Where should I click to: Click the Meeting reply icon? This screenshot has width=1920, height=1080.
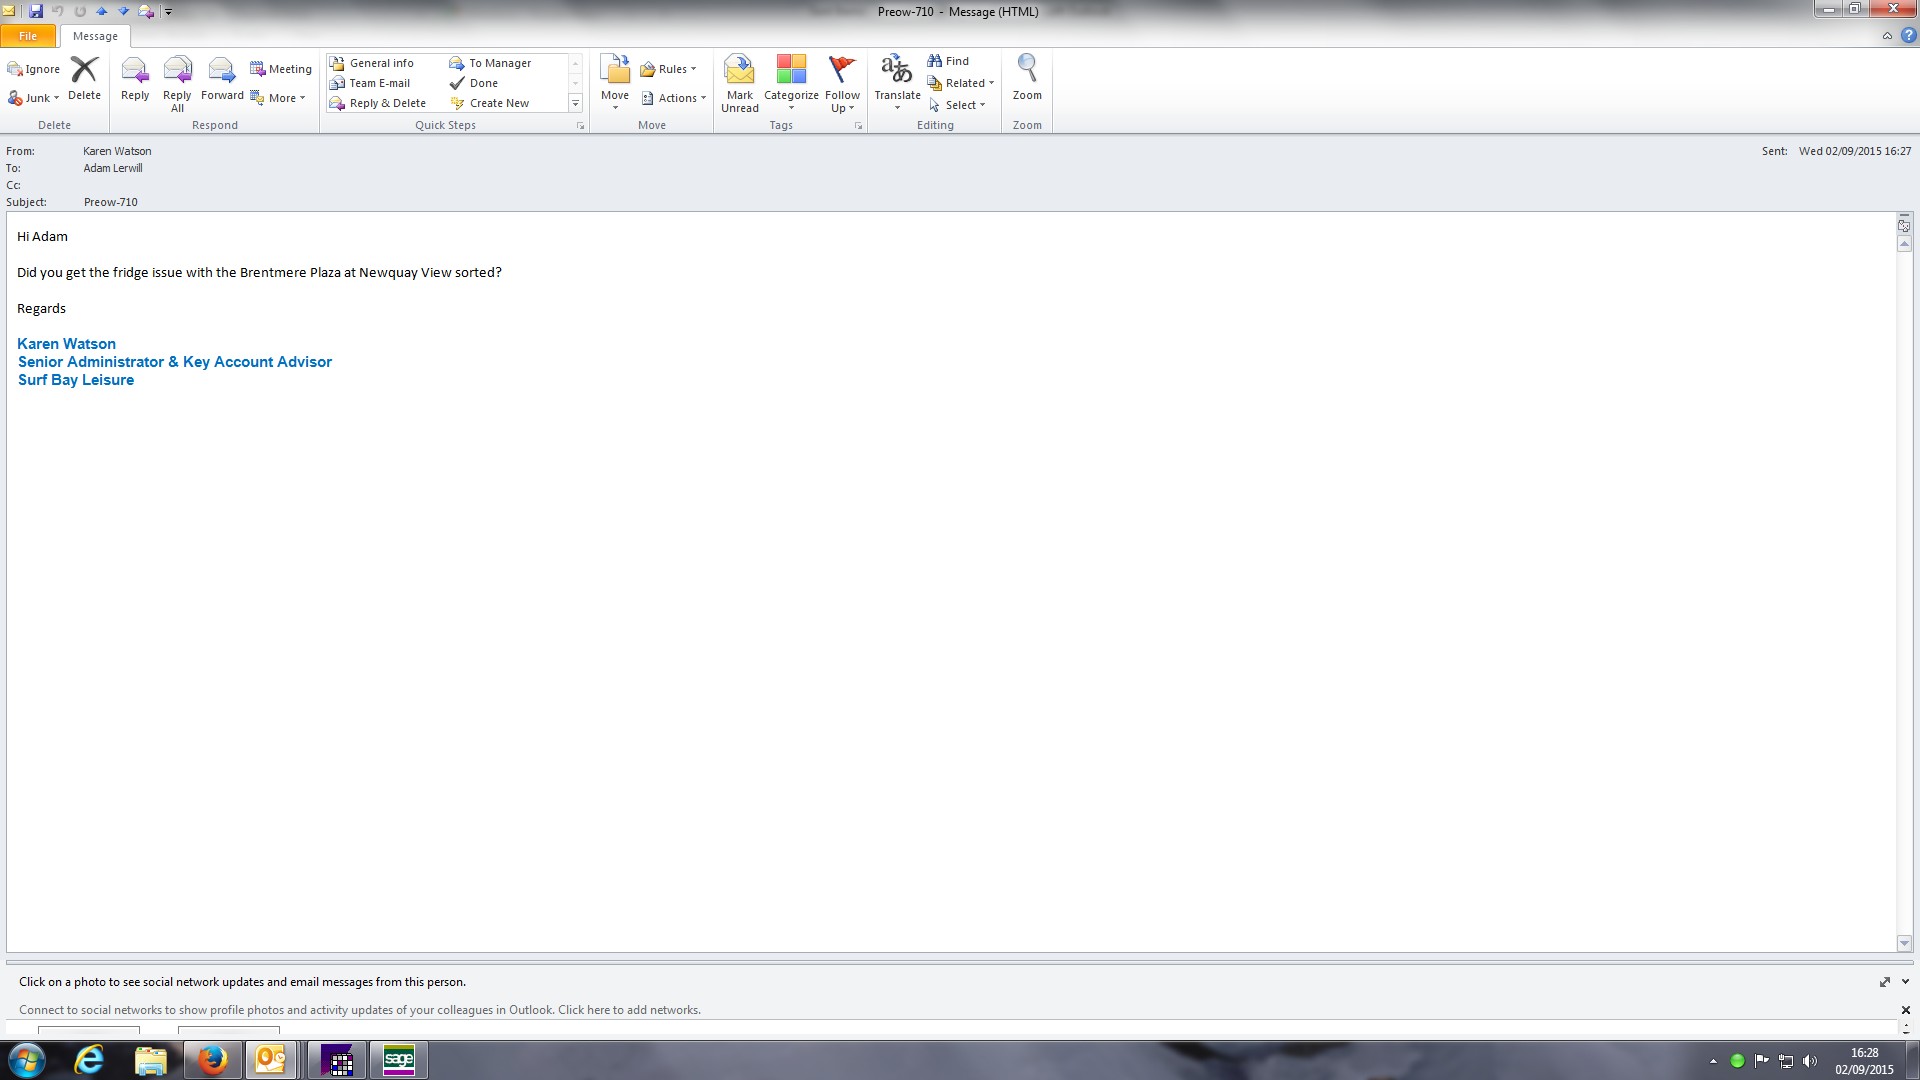pyautogui.click(x=281, y=69)
